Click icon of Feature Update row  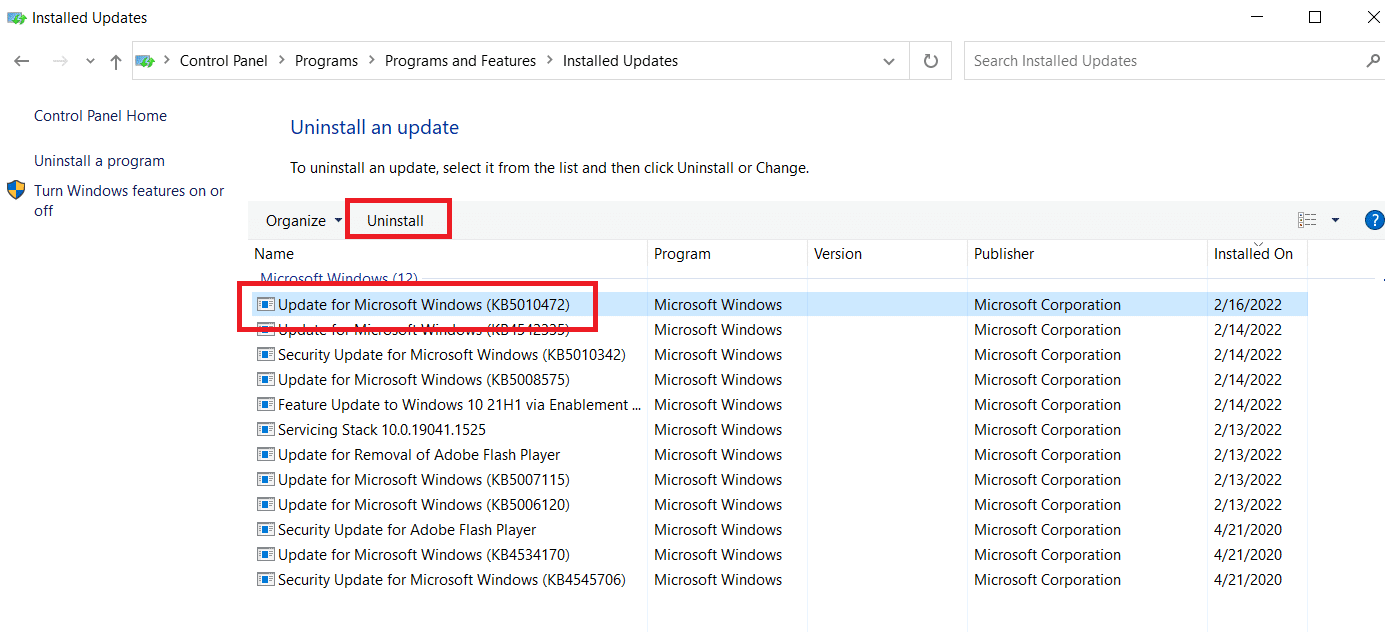[x=265, y=405]
